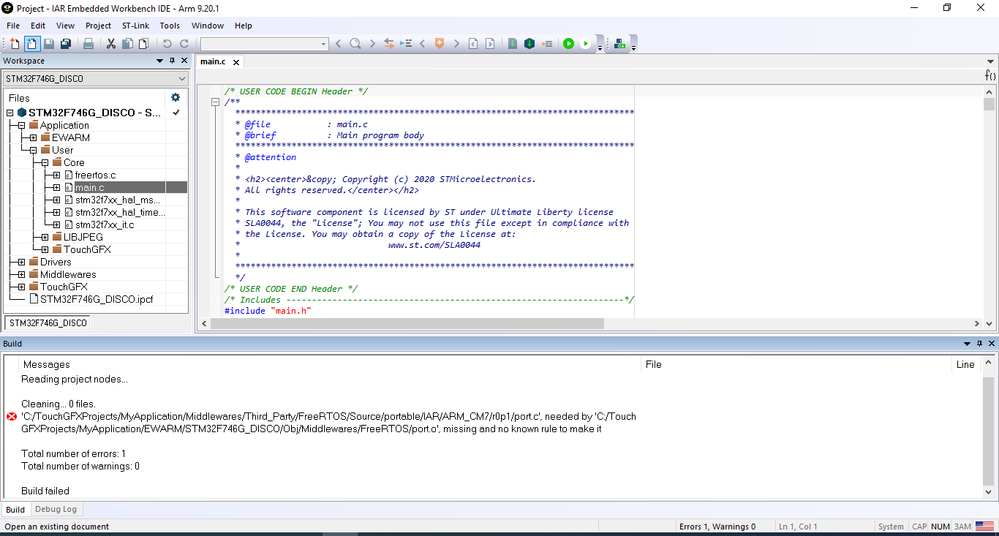Click the Paste toolbar icon
Viewport: 999px width, 536px height.
pyautogui.click(x=144, y=44)
